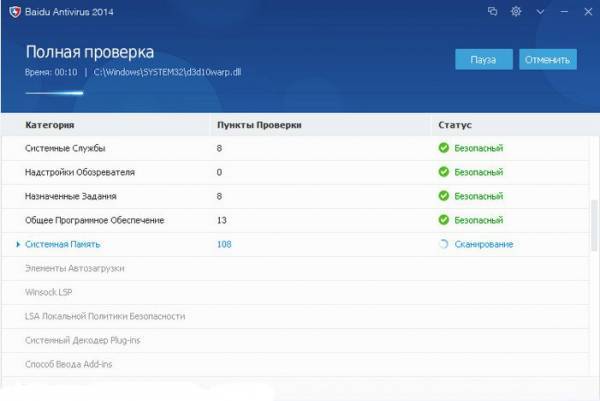Click the green check icon for Надстройки Обозревателя
The image size is (600, 401).
[x=443, y=172]
